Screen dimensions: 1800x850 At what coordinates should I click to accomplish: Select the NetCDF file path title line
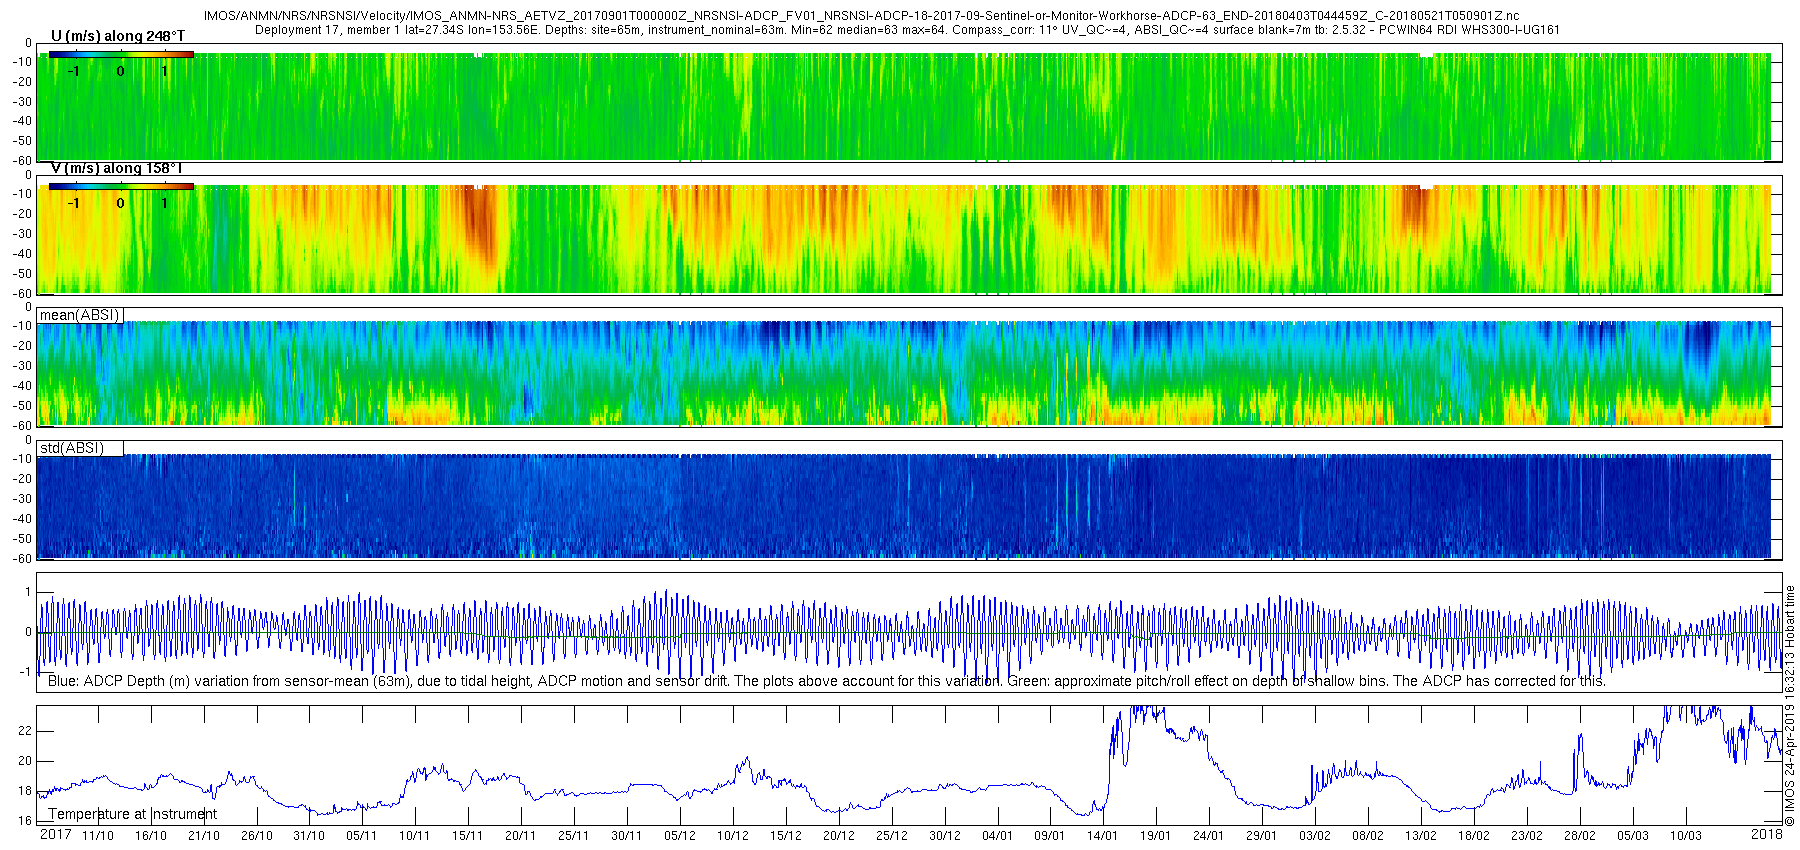point(861,16)
